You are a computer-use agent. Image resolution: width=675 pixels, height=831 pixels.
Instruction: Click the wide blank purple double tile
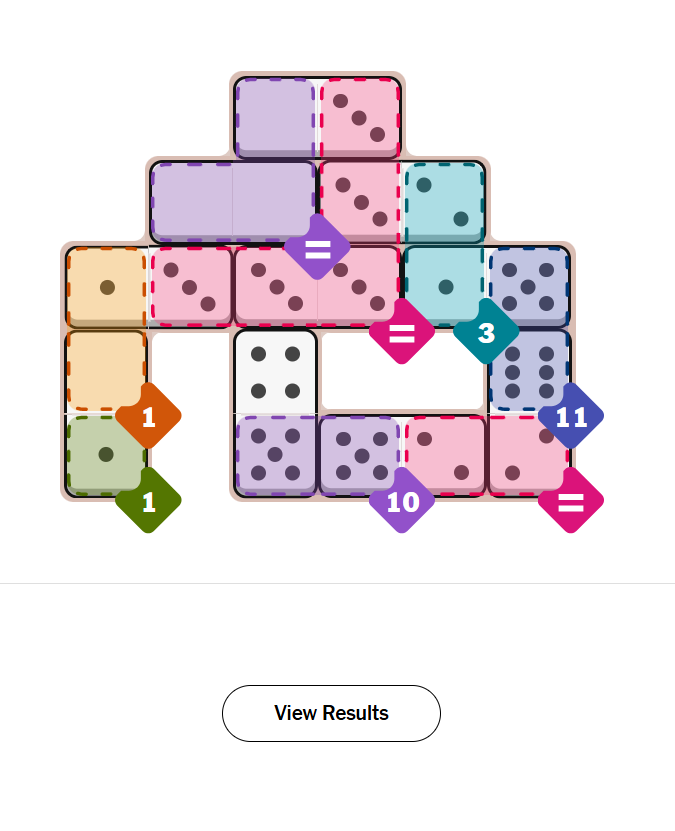pyautogui.click(x=233, y=202)
